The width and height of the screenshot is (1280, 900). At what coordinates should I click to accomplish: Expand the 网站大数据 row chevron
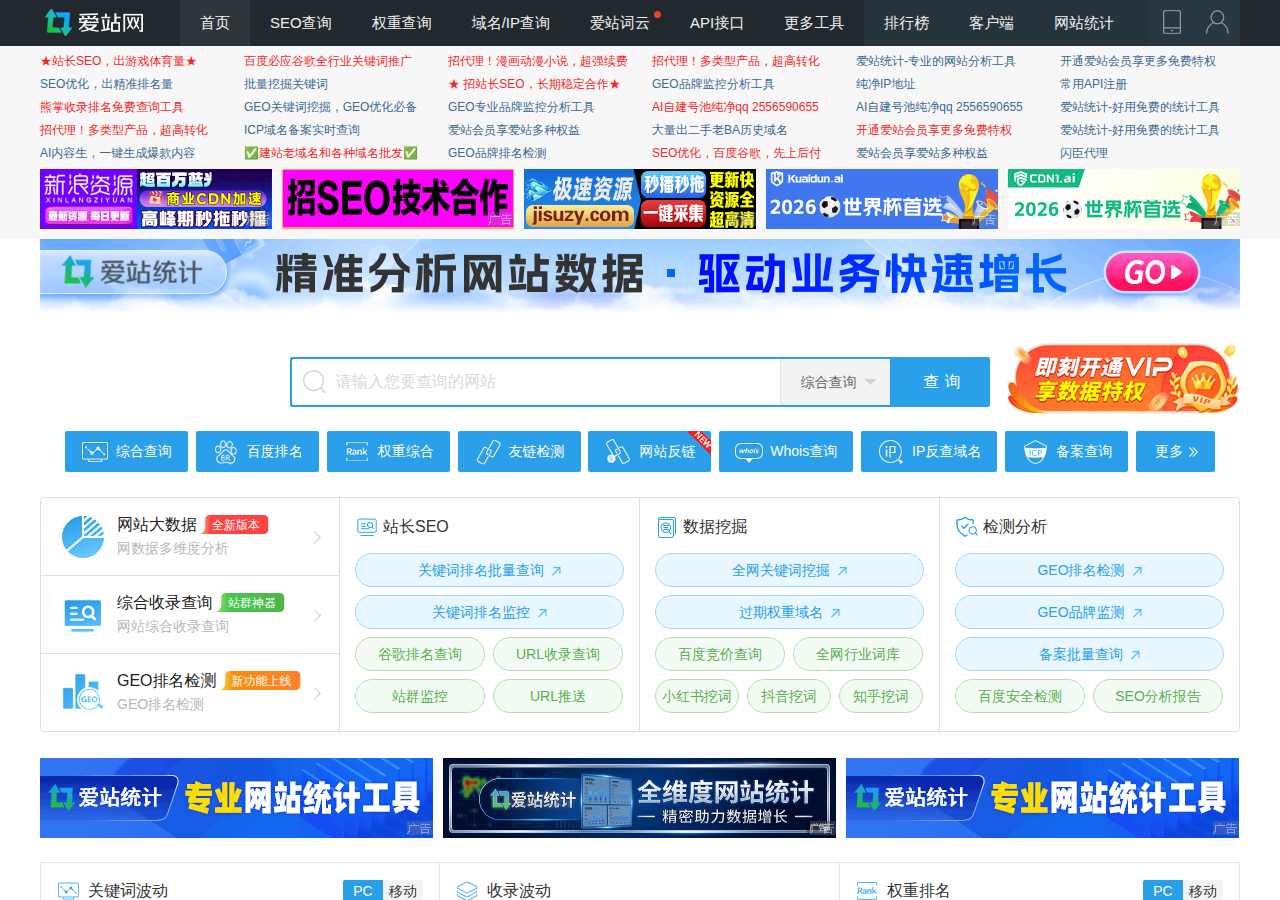point(317,538)
